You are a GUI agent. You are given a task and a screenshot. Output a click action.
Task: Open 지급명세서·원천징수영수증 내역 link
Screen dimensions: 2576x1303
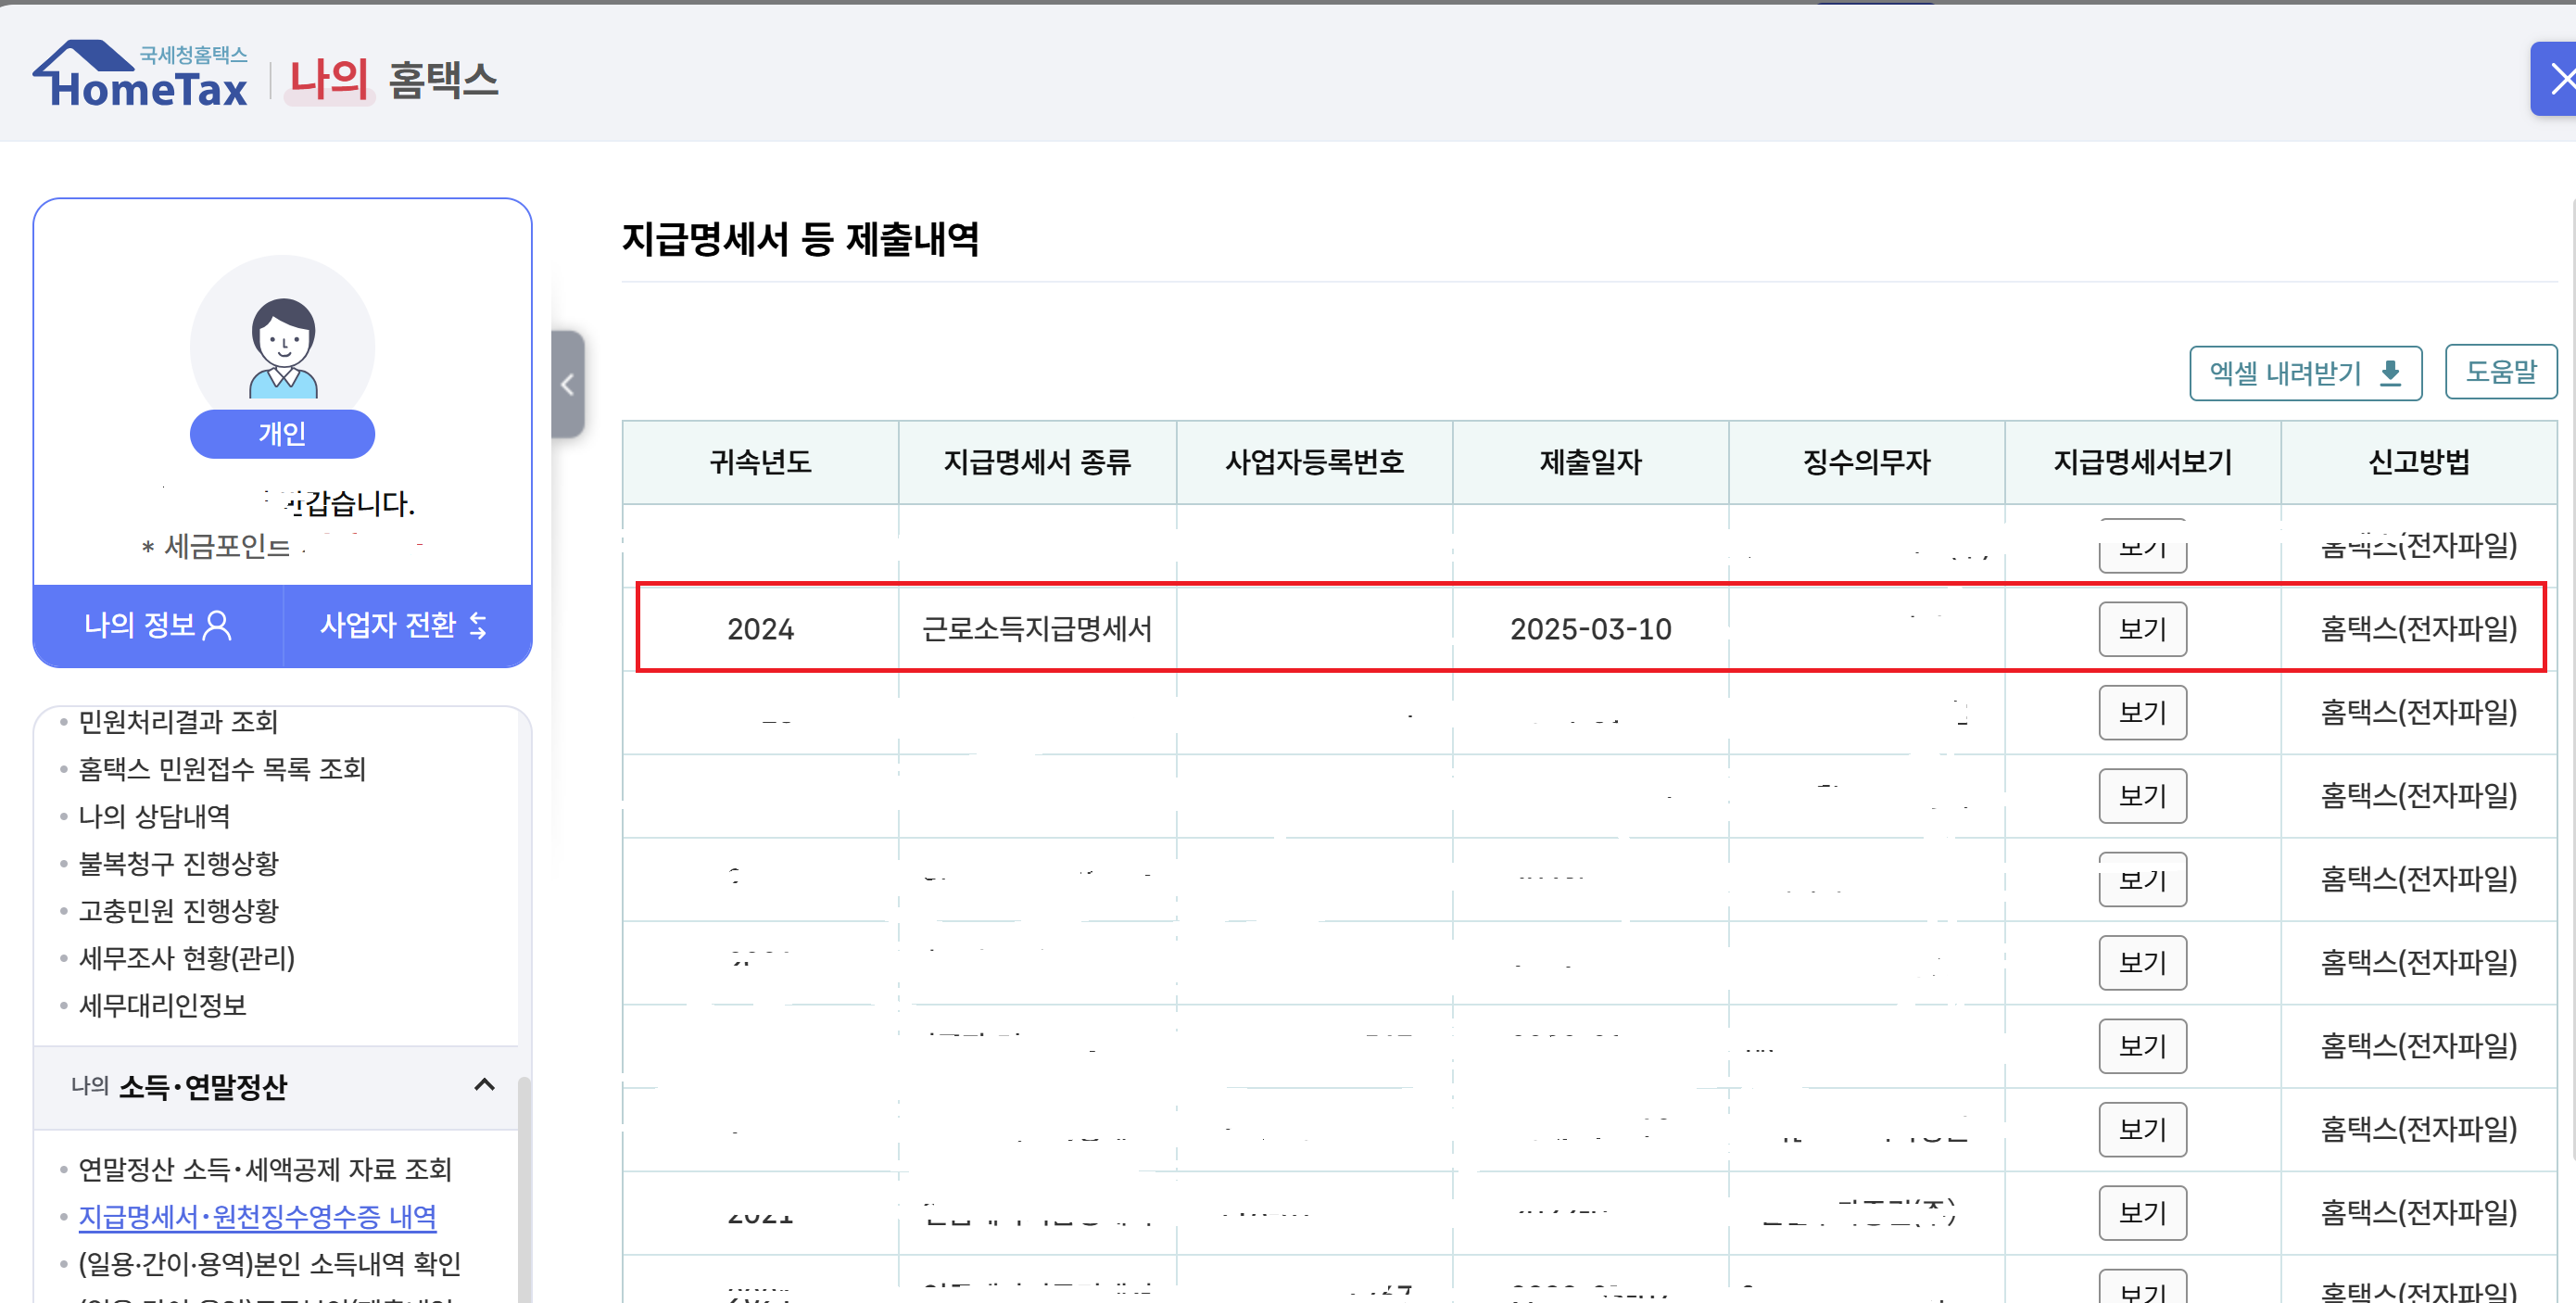pos(257,1216)
